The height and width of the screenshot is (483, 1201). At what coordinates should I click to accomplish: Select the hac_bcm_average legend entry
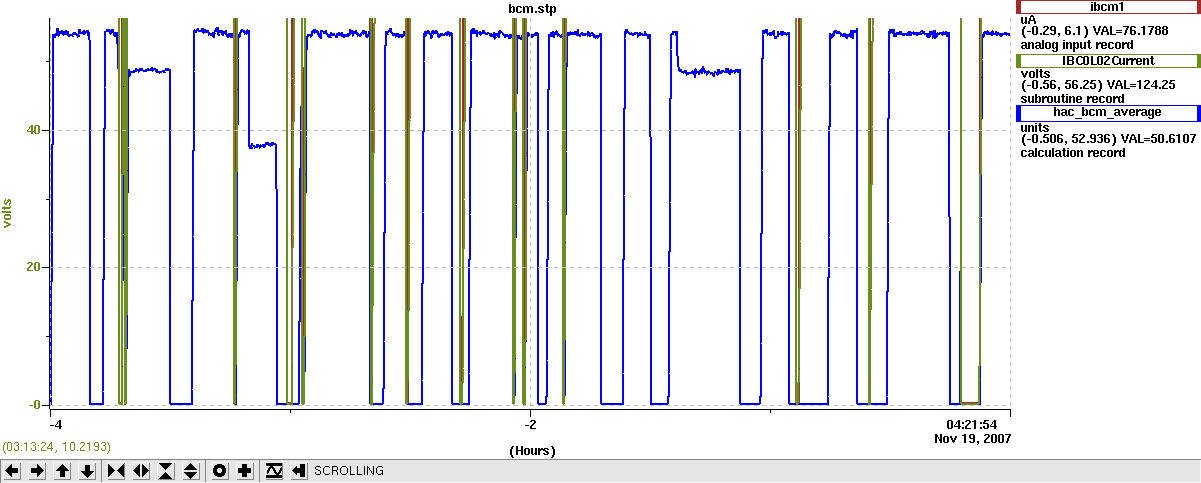pos(1108,112)
